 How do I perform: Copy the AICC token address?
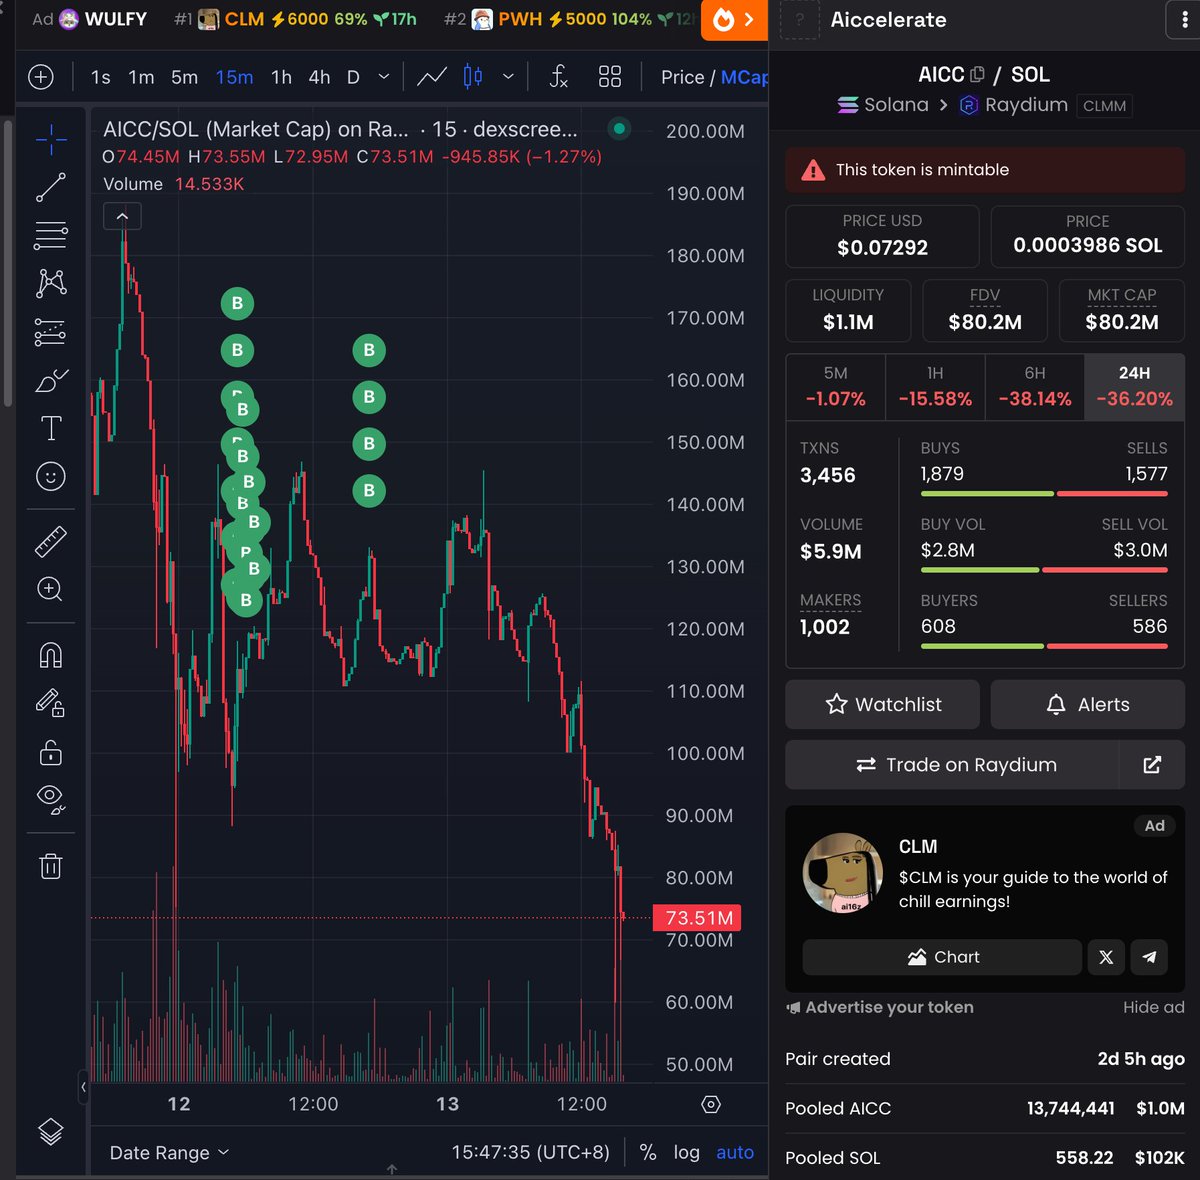978,75
